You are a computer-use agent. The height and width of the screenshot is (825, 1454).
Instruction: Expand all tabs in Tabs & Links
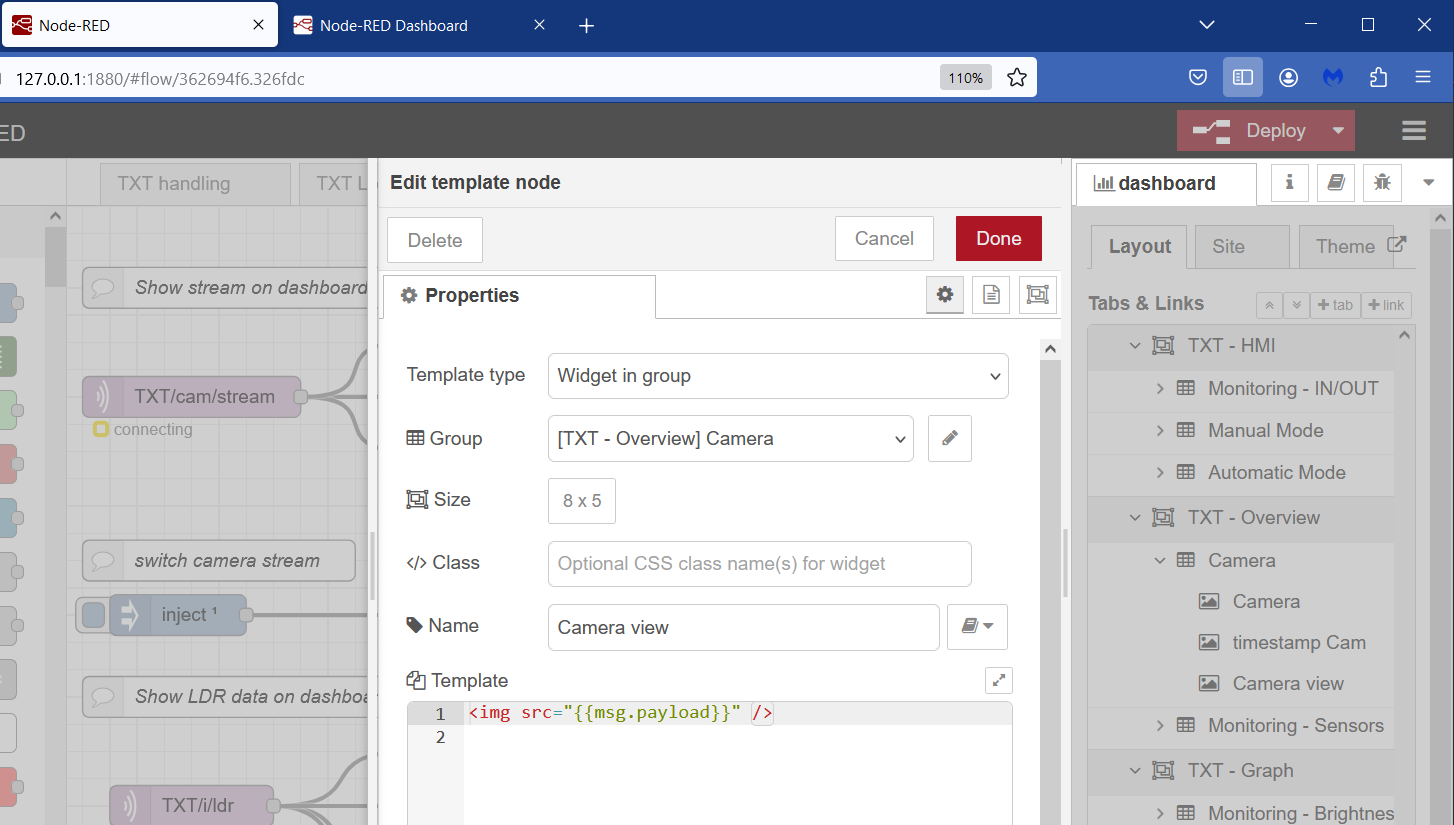pos(1296,305)
